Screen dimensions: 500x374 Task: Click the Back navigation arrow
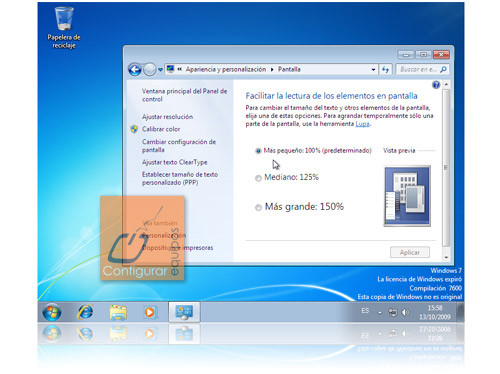[x=135, y=70]
